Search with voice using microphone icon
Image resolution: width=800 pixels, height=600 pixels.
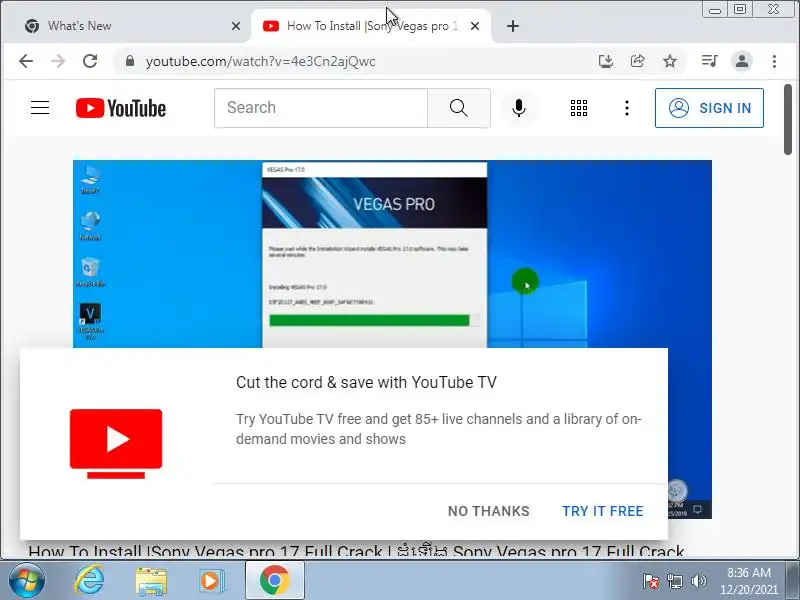tap(519, 108)
